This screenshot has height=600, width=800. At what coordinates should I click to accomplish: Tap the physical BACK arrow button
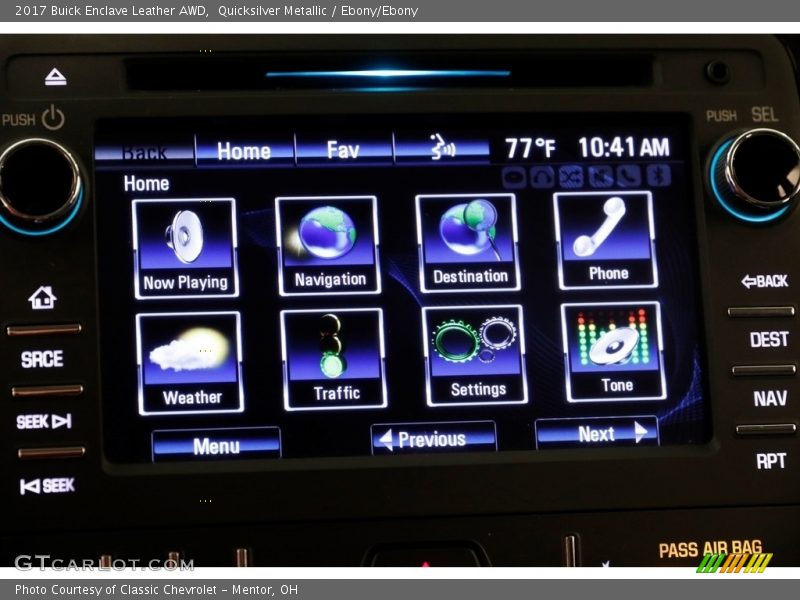(765, 281)
